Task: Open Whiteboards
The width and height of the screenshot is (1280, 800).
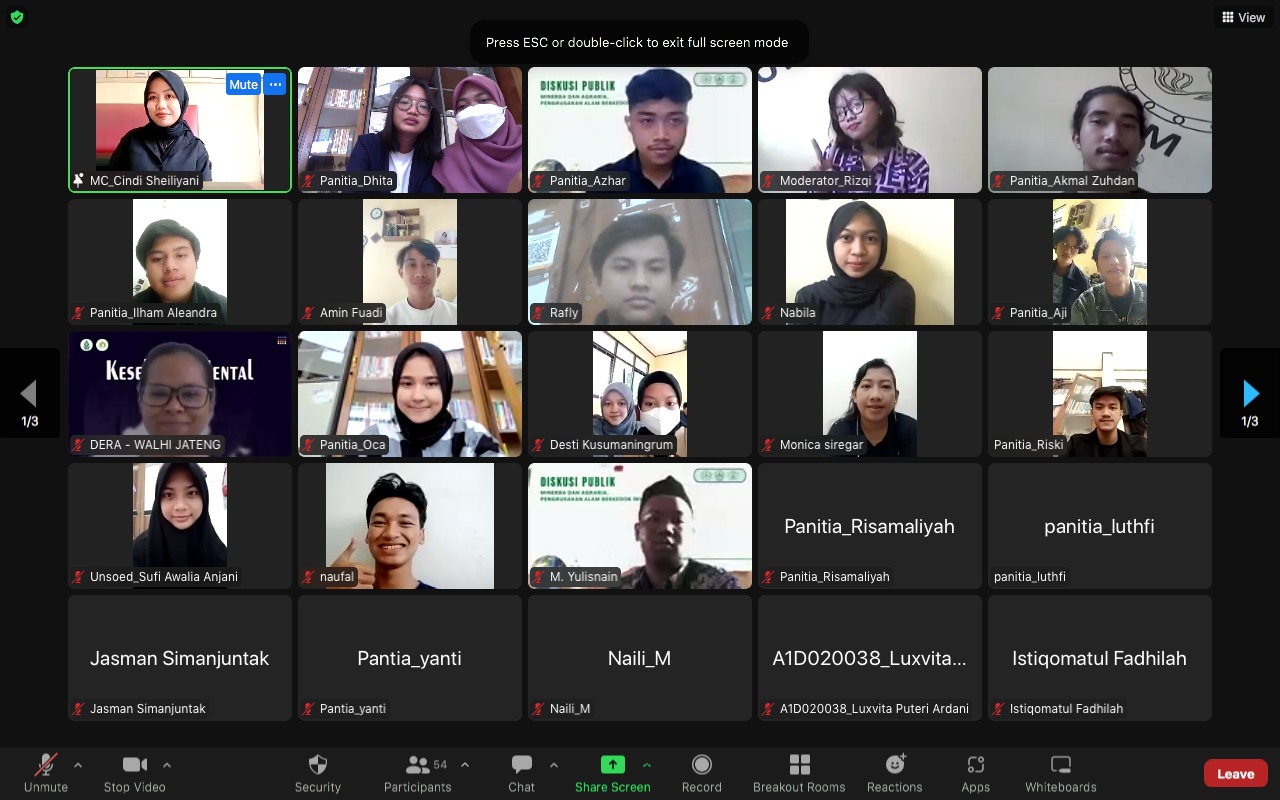Action: pos(1061,766)
